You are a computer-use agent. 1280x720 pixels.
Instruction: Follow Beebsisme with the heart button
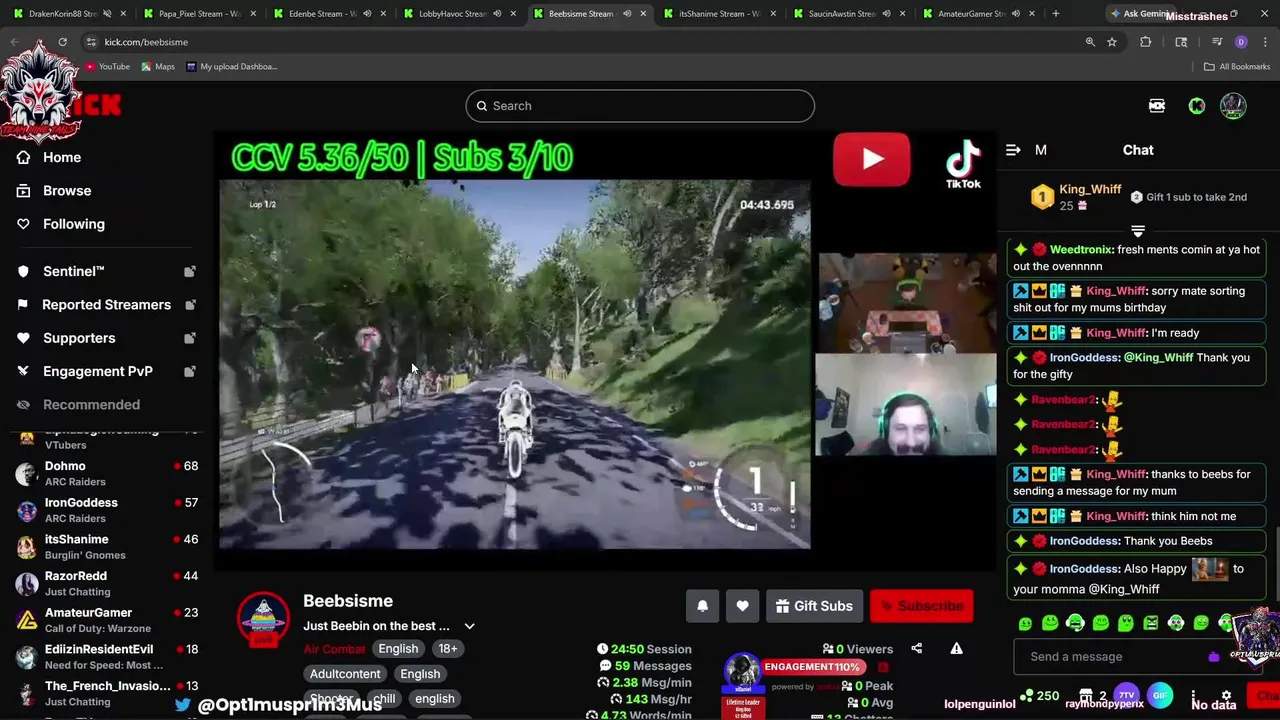[x=742, y=606]
